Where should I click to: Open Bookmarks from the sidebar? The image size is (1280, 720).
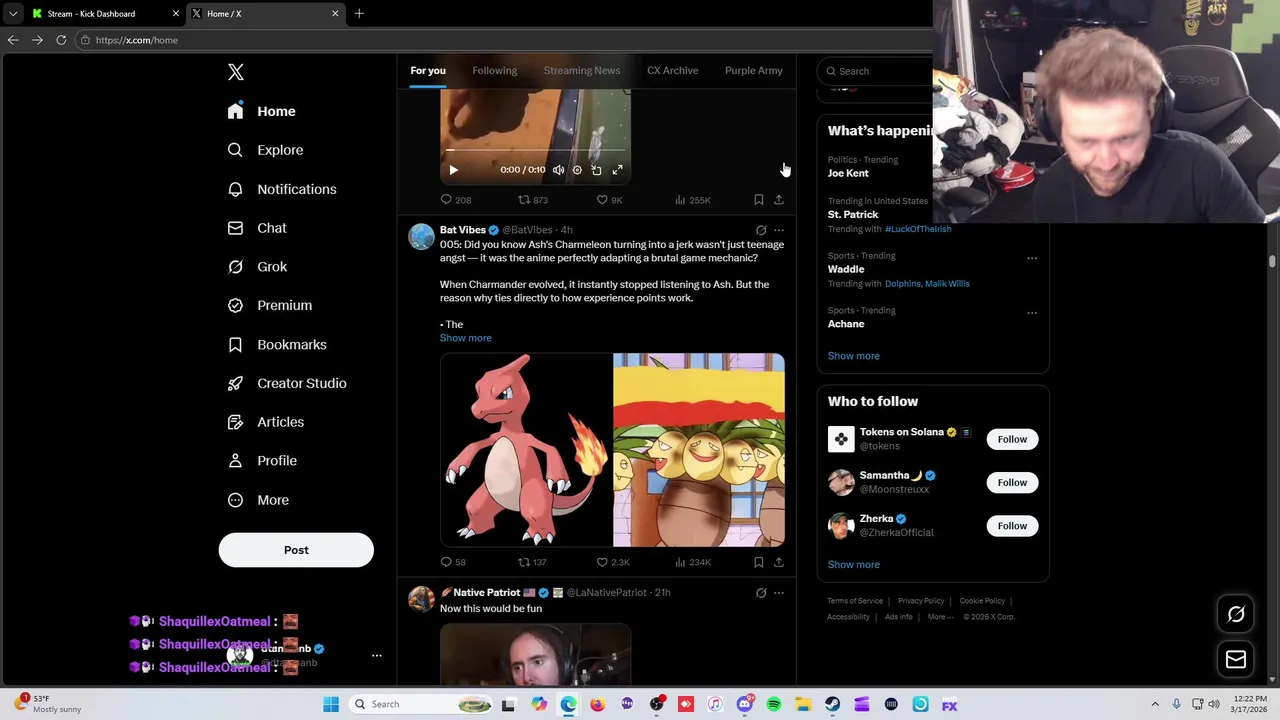point(278,344)
